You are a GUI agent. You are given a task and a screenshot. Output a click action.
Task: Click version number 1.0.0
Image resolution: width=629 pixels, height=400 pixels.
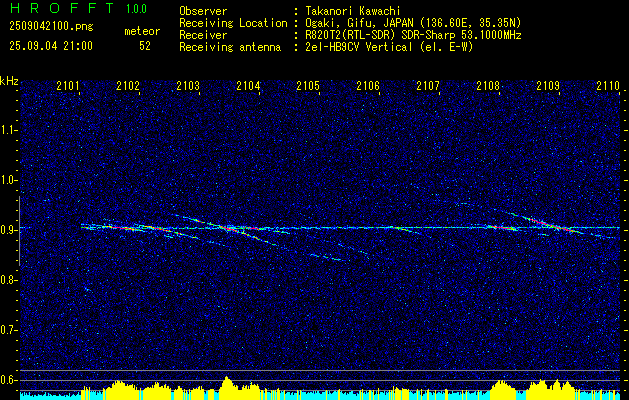(x=136, y=8)
